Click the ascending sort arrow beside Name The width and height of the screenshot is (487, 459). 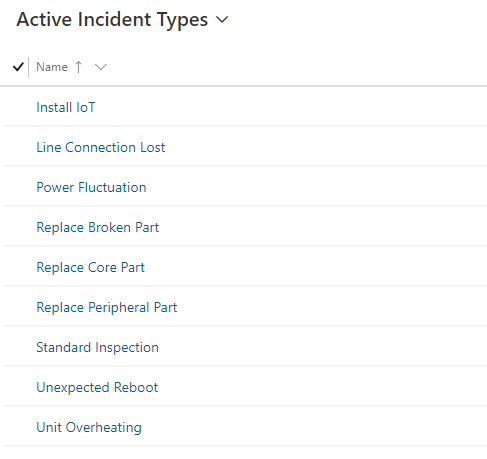coord(78,67)
